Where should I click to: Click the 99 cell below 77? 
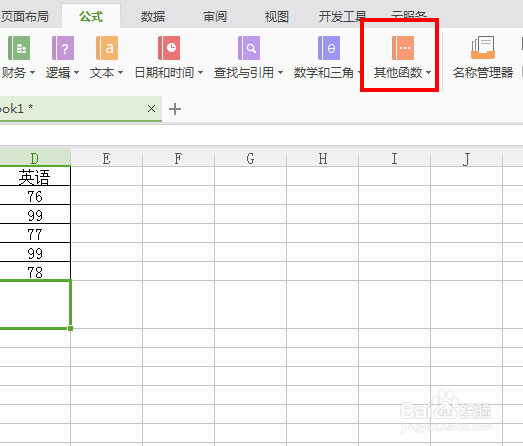(35, 253)
